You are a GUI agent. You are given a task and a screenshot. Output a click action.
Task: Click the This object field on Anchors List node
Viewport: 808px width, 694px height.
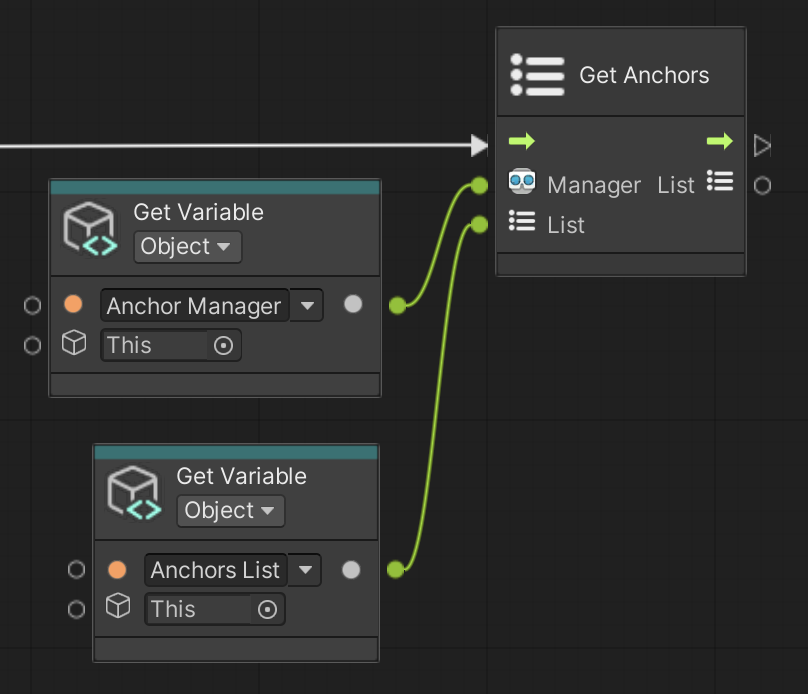pos(198,609)
